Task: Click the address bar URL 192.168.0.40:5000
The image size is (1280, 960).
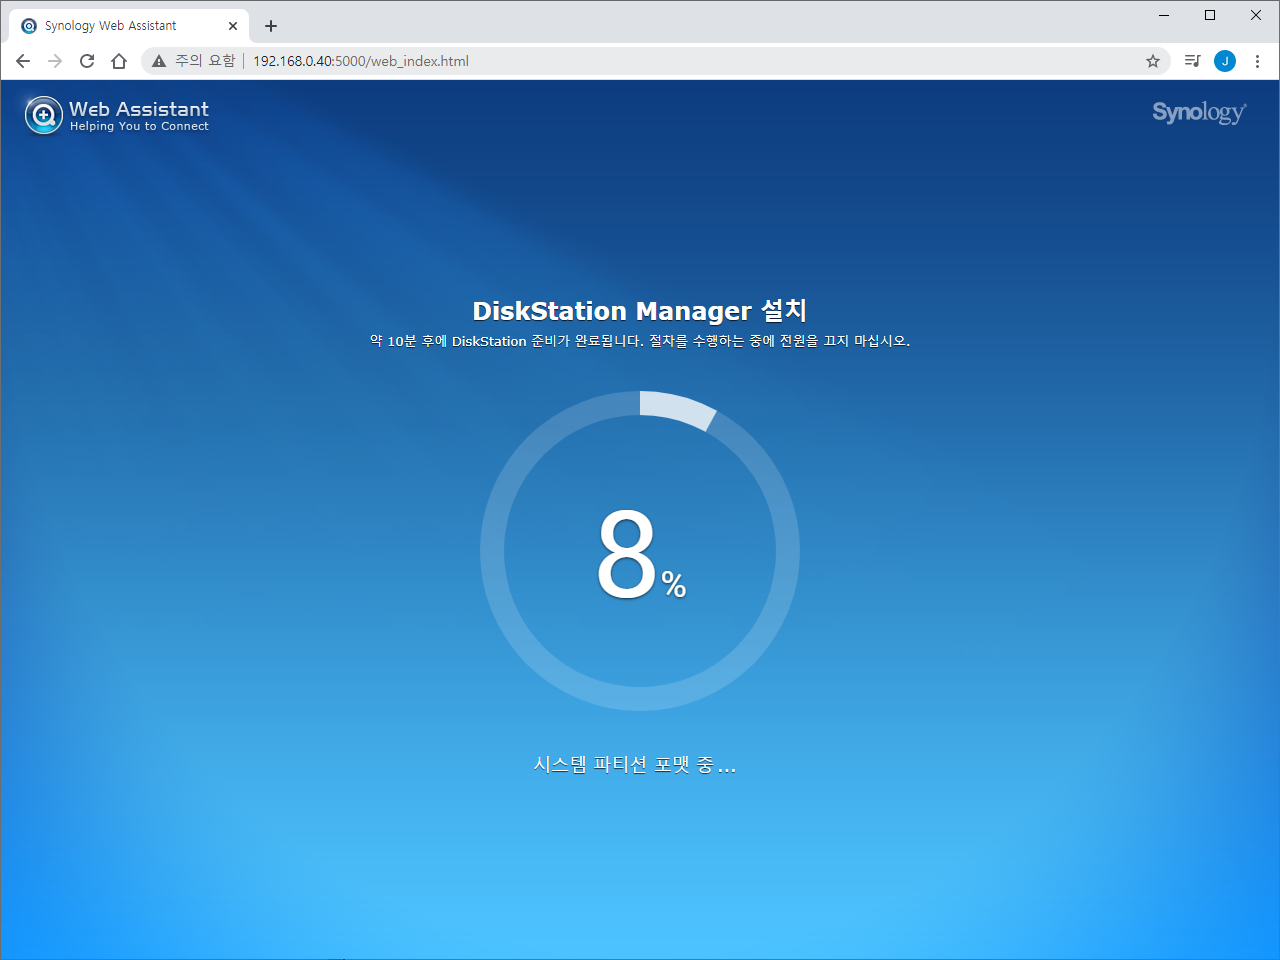Action: (361, 61)
